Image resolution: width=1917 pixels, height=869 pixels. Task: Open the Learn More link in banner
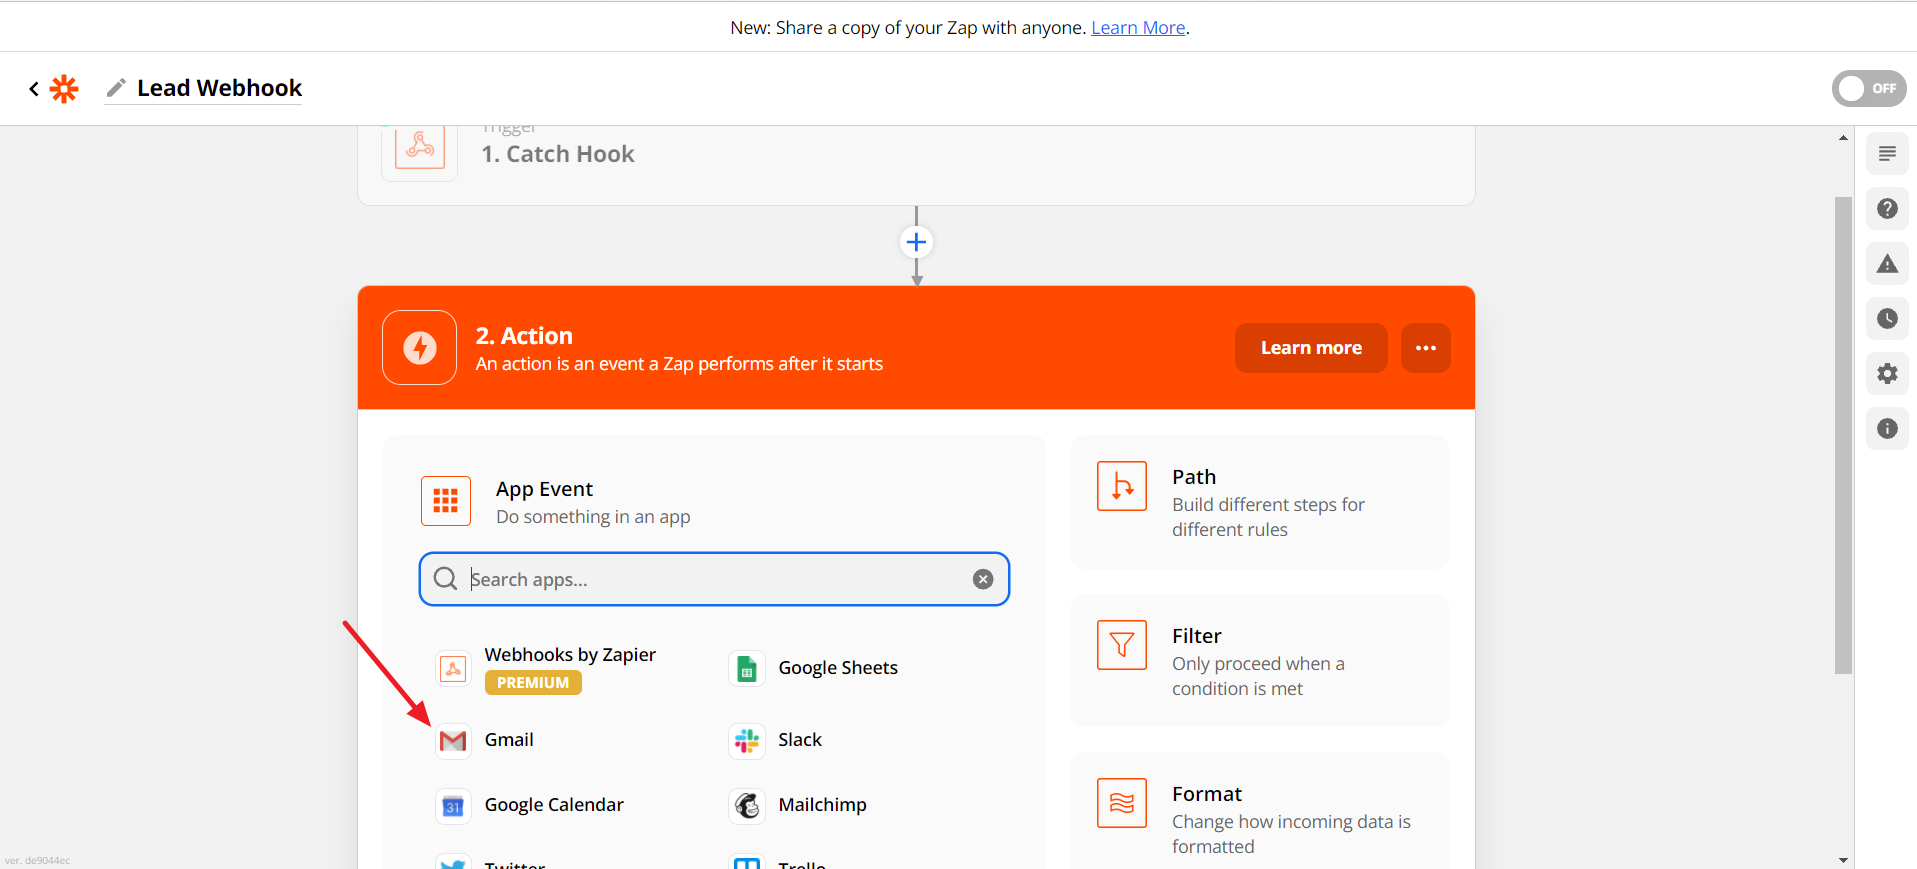point(1138,28)
